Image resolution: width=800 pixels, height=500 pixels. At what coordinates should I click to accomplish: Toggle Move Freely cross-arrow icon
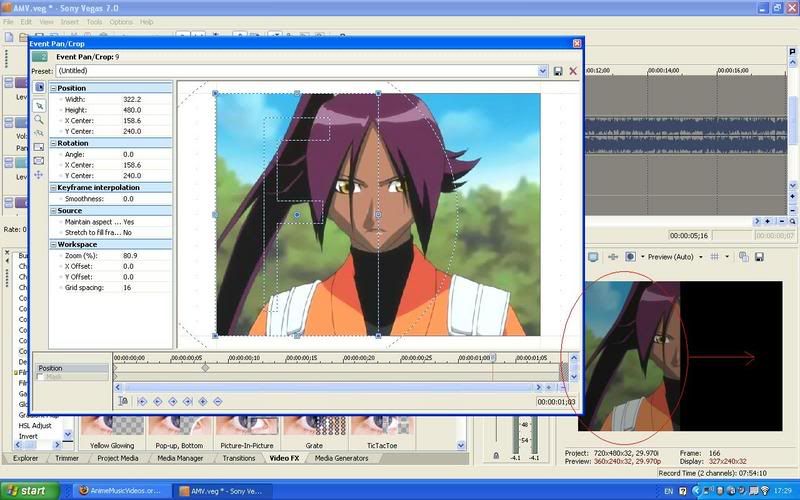pyautogui.click(x=39, y=175)
